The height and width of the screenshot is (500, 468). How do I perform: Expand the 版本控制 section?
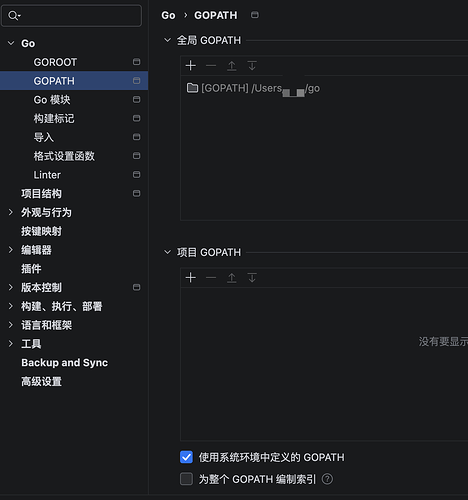click(x=11, y=287)
